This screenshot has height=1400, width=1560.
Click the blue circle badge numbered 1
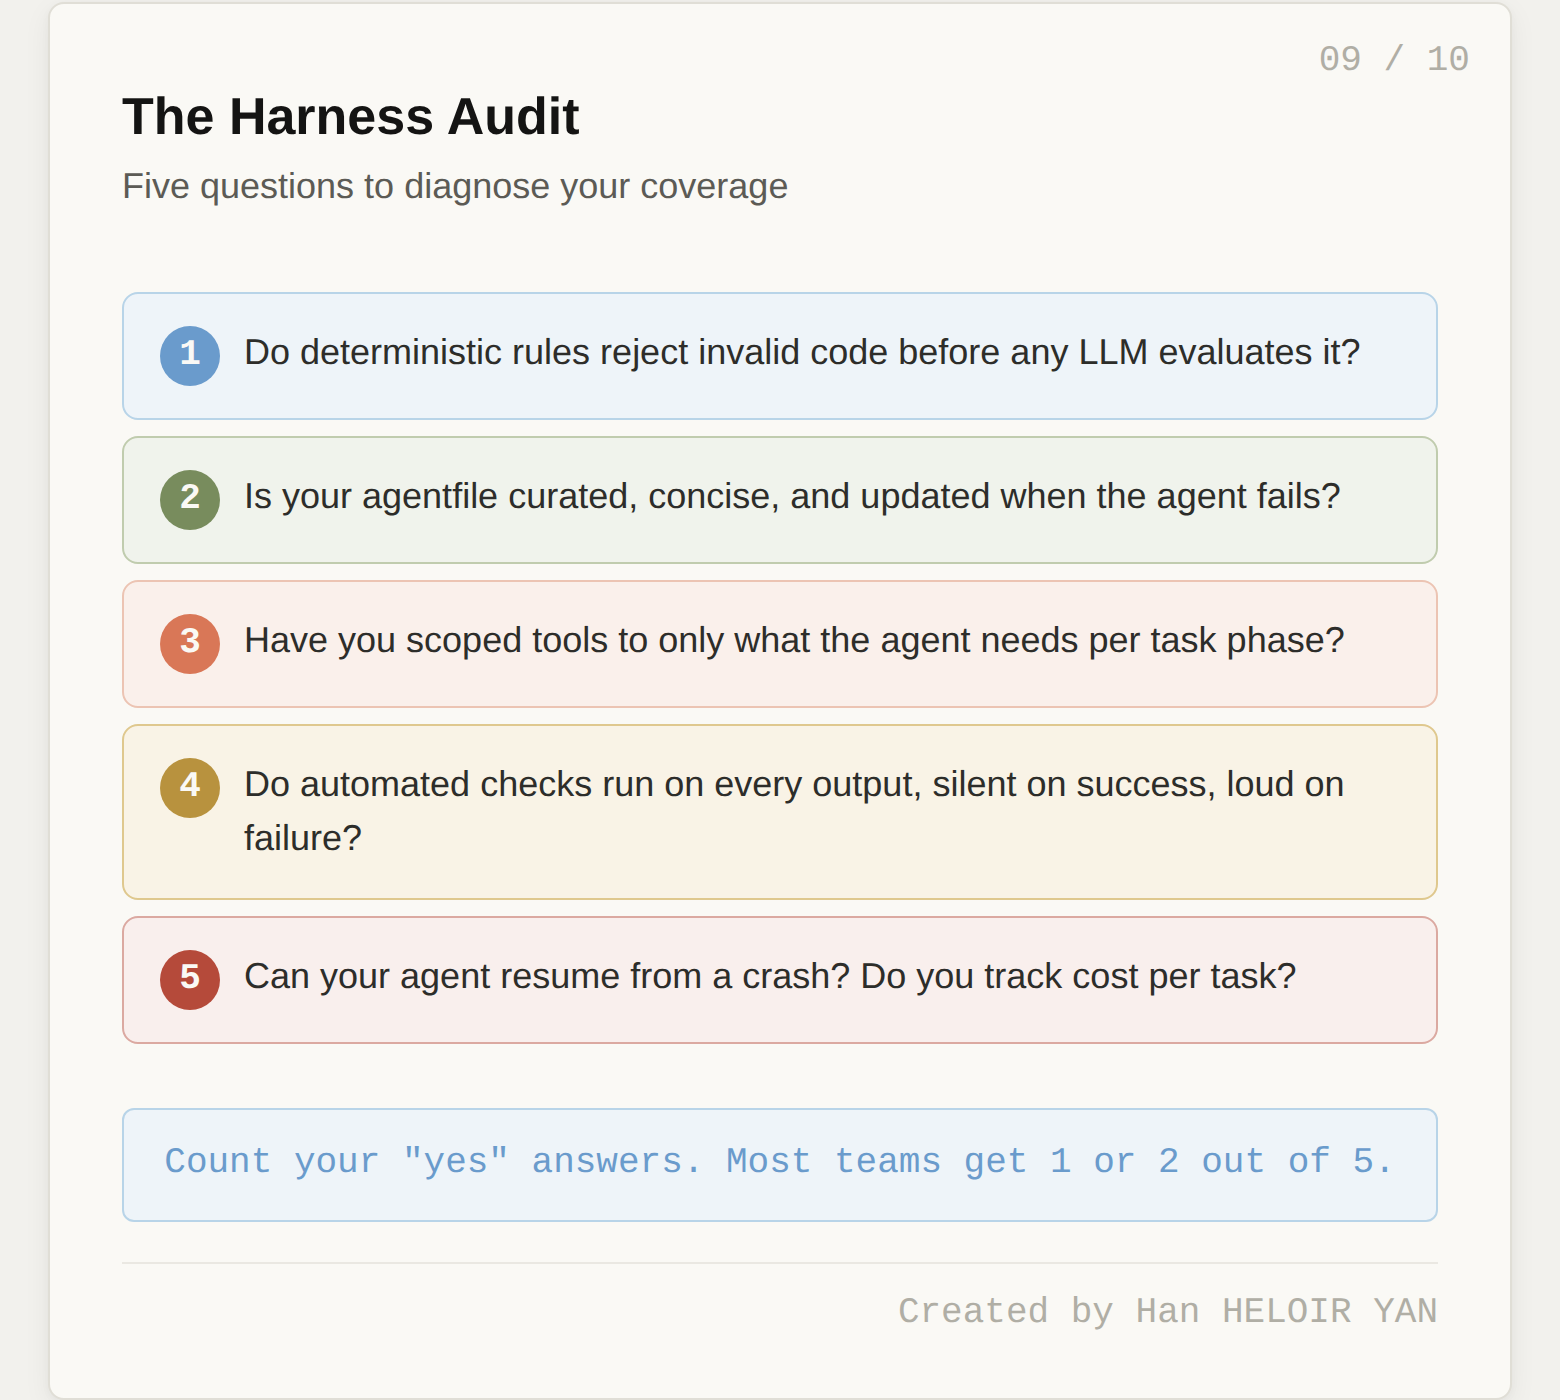pos(189,355)
